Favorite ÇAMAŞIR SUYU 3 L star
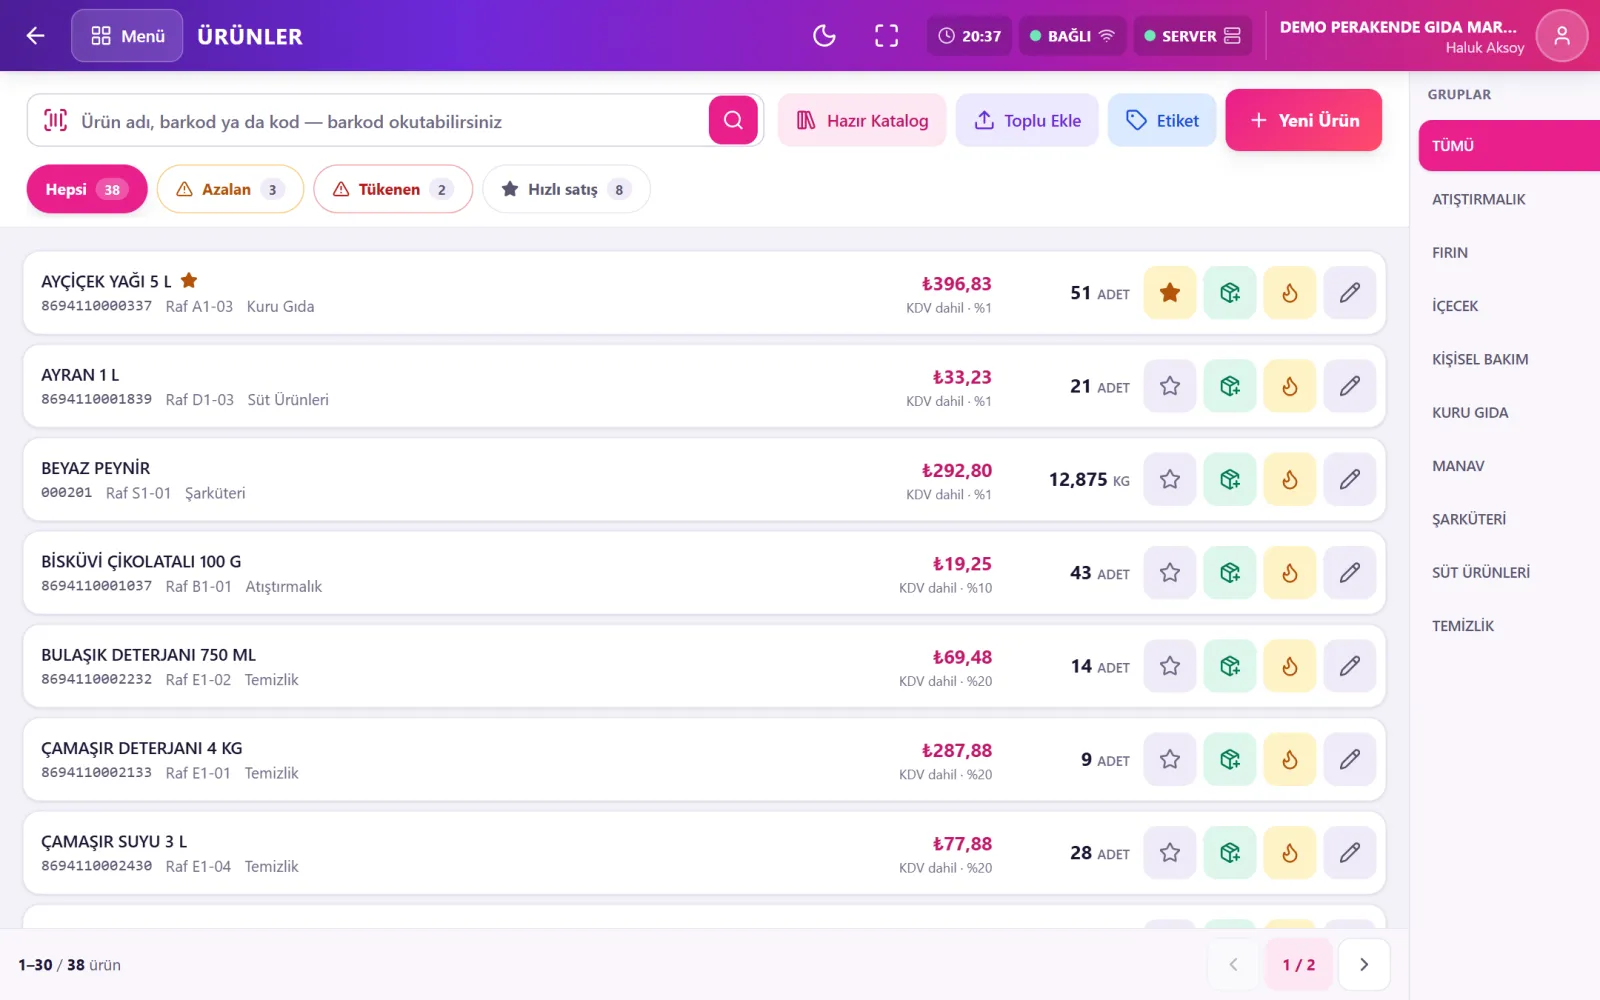The image size is (1600, 1000). point(1170,853)
